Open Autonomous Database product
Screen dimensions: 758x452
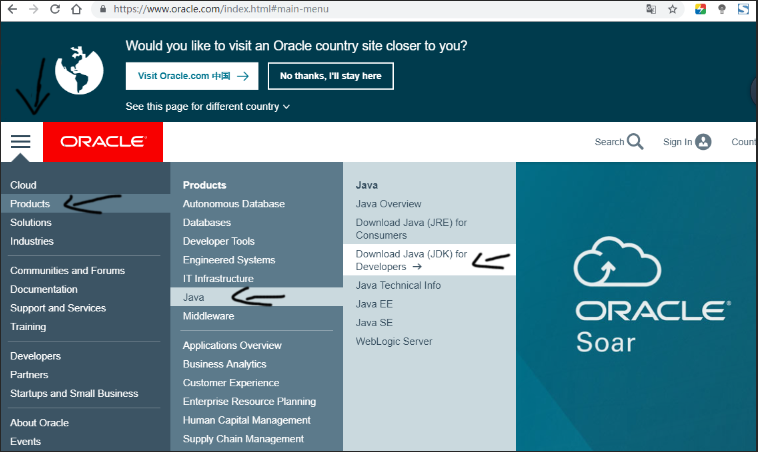234,204
